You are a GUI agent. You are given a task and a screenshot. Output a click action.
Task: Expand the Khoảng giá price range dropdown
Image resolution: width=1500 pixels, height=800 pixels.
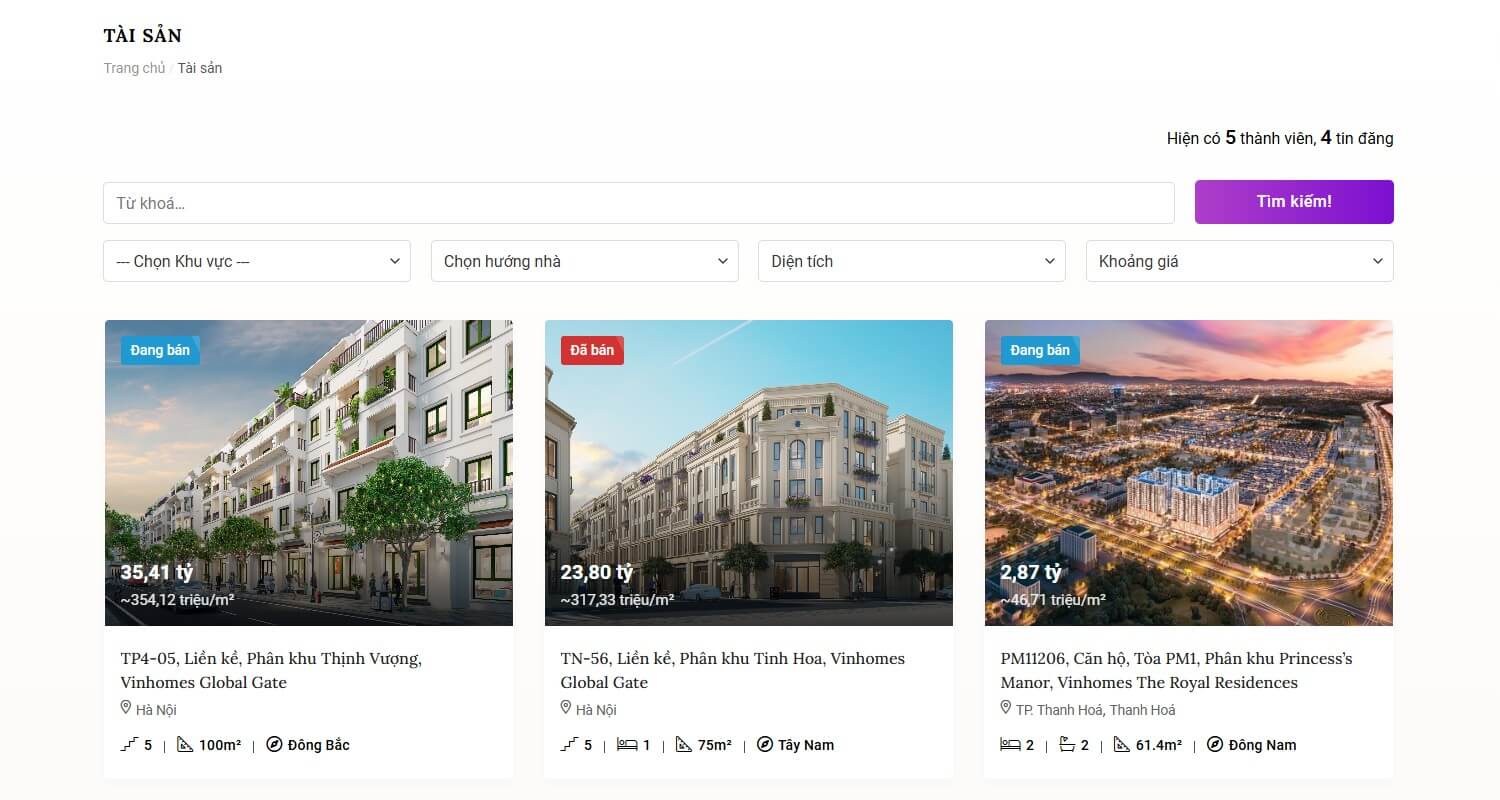[x=1240, y=261]
